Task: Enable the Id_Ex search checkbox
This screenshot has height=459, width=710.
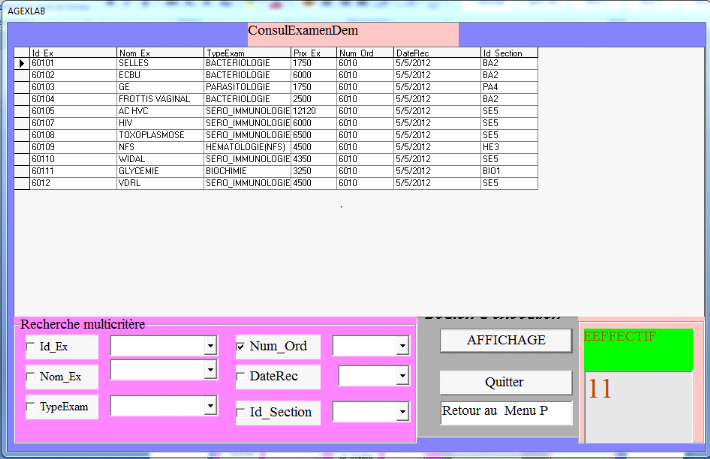Action: (x=31, y=347)
